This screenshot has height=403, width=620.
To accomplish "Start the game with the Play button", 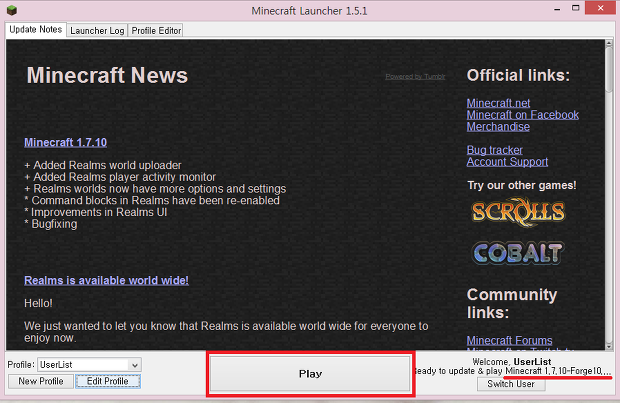I will click(310, 374).
